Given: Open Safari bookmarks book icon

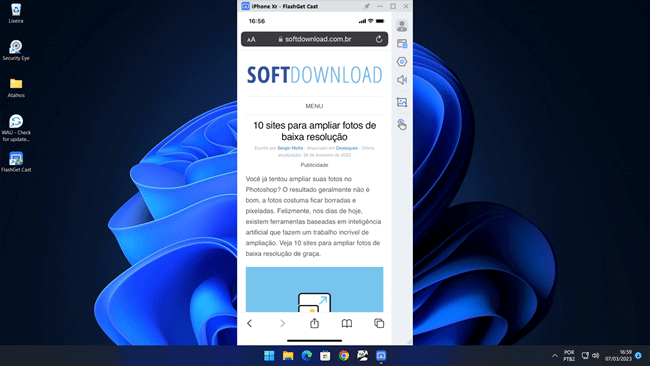Looking at the screenshot, I should tap(347, 323).
